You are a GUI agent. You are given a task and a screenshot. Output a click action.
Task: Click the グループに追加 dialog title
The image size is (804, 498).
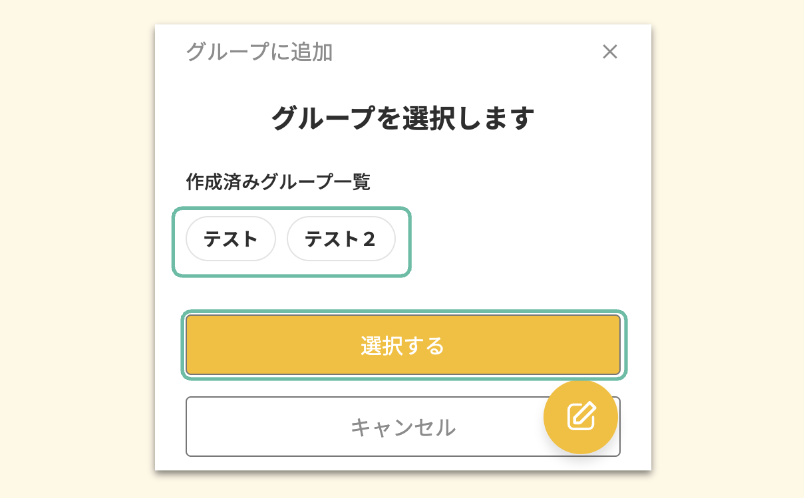tap(259, 52)
